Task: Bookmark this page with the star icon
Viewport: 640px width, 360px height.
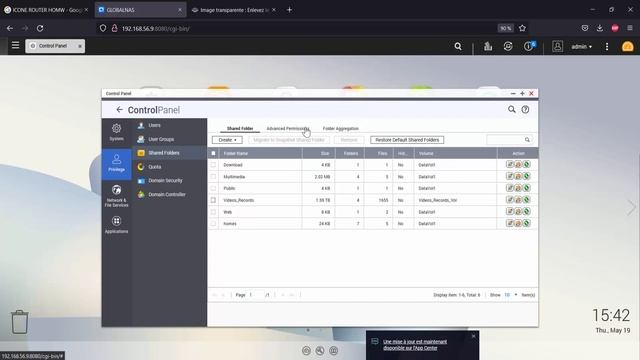Action: [522, 28]
